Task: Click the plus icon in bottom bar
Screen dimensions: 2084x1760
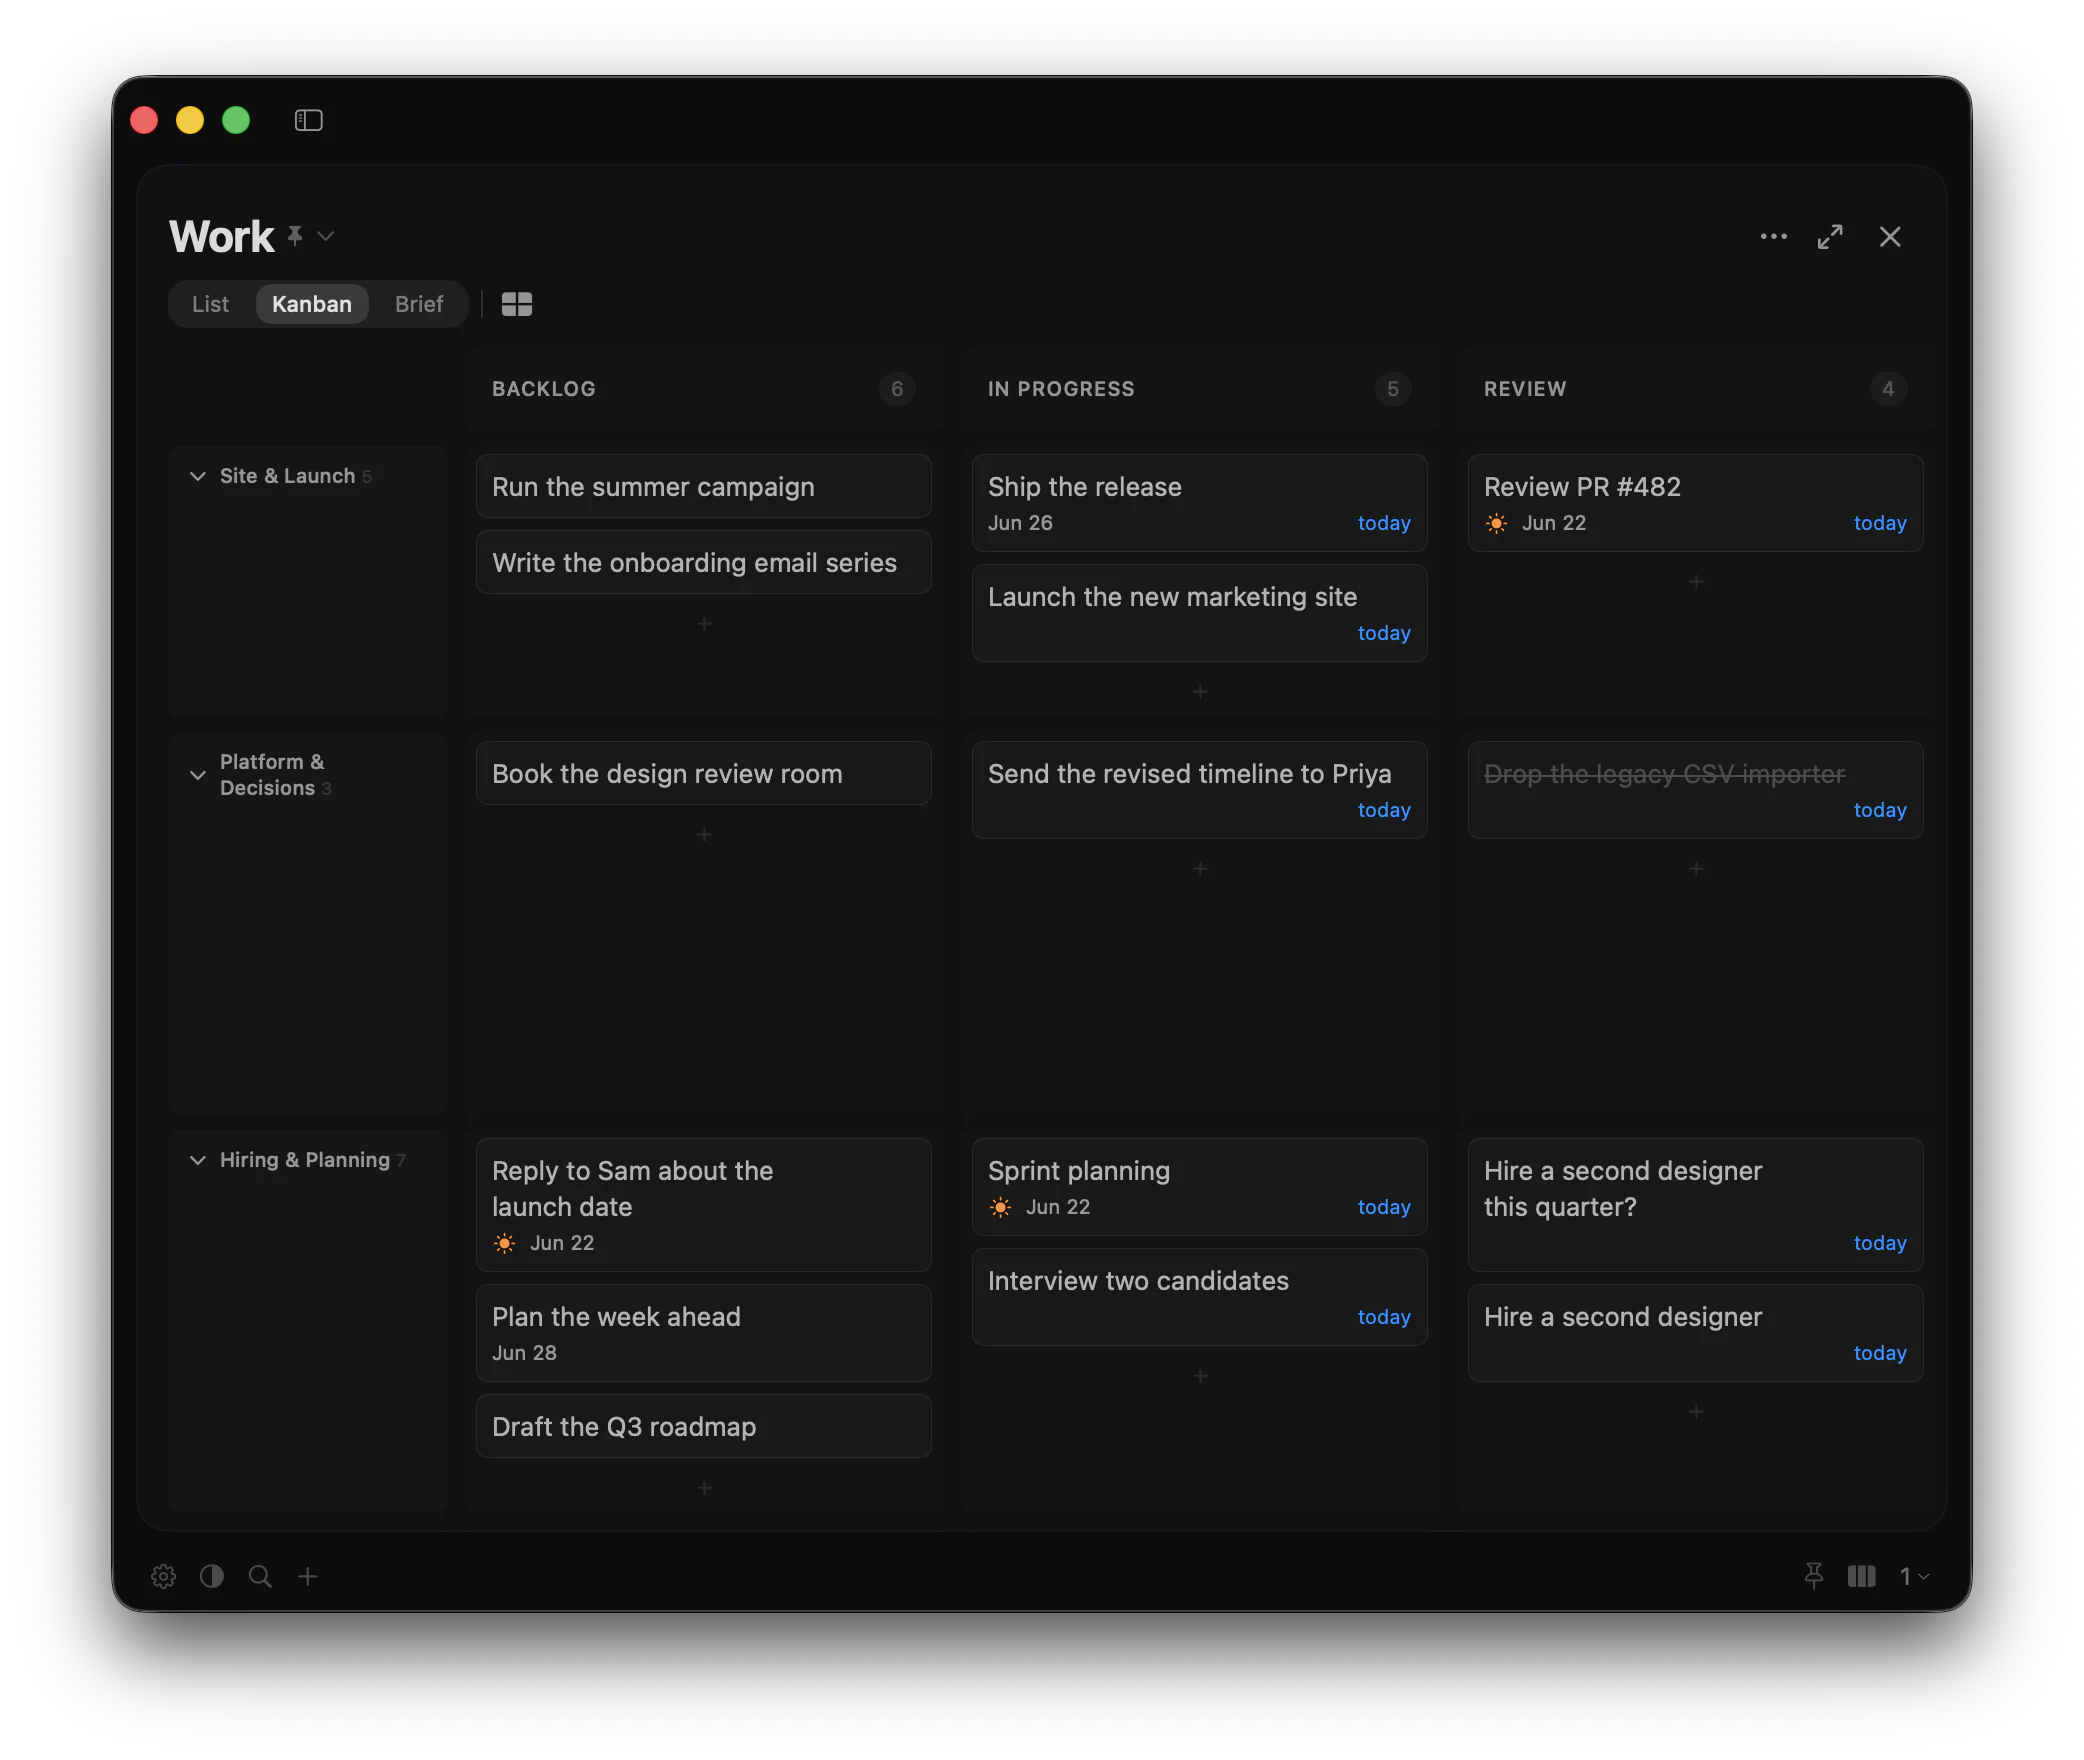Action: click(x=308, y=1577)
